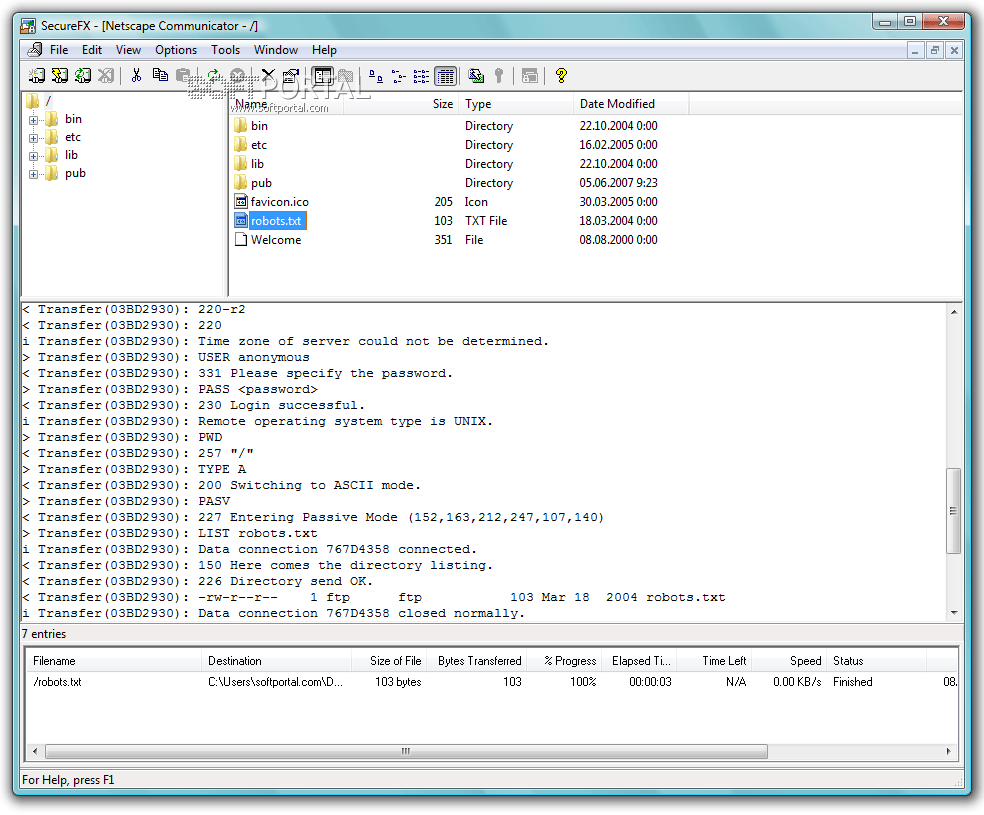Click the bin folder icon in file list
Viewport: 984px width, 815px height.
click(x=241, y=125)
